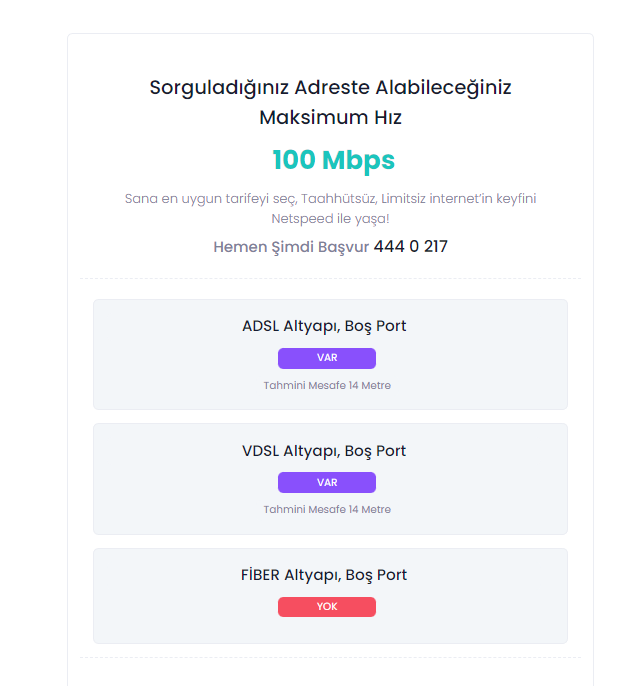
Task: Click the dashed divider below the FİBER card
Action: pos(330,657)
